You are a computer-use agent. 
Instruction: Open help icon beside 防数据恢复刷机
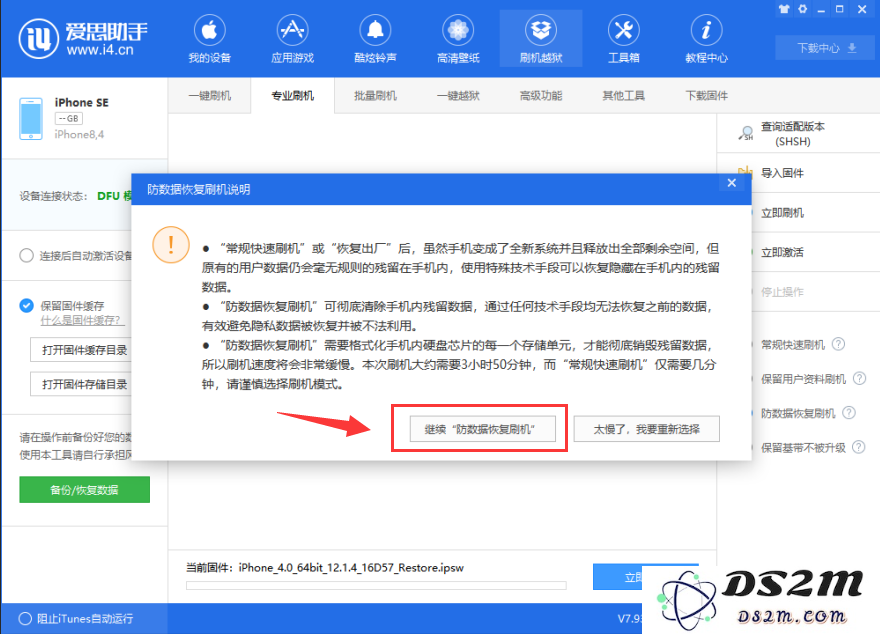[849, 413]
